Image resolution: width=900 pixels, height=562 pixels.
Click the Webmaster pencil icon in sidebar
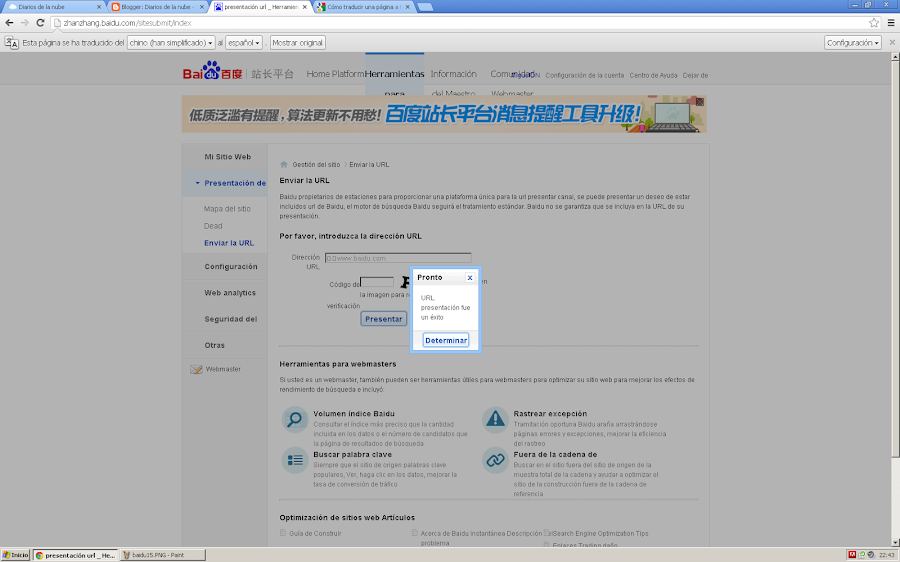196,369
